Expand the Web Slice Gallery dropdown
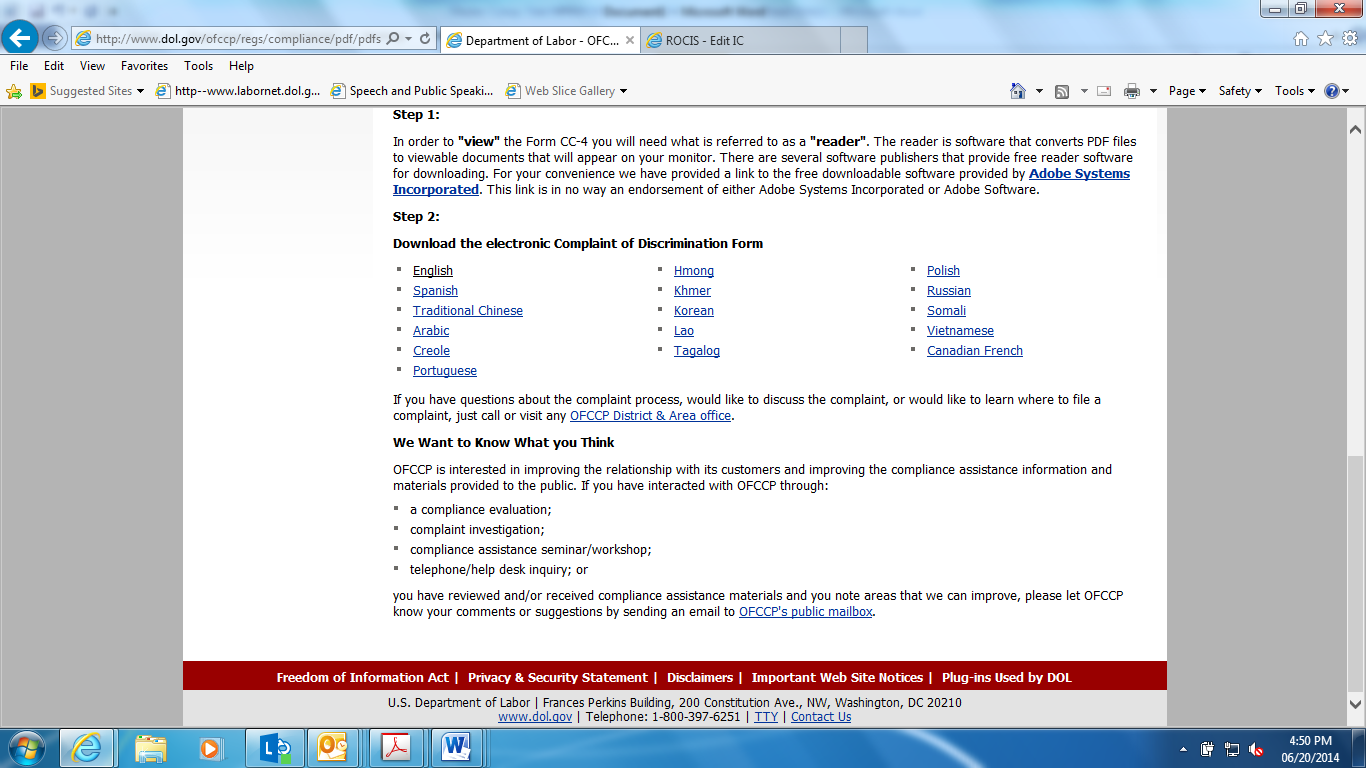Image resolution: width=1366 pixels, height=768 pixels. [x=623, y=91]
